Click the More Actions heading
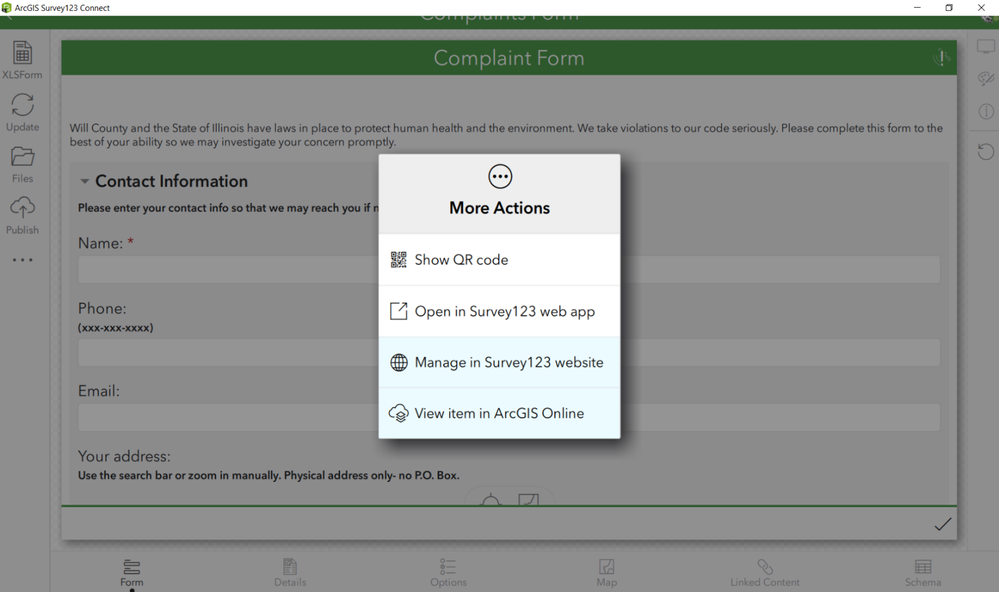This screenshot has width=999, height=592. pos(500,208)
